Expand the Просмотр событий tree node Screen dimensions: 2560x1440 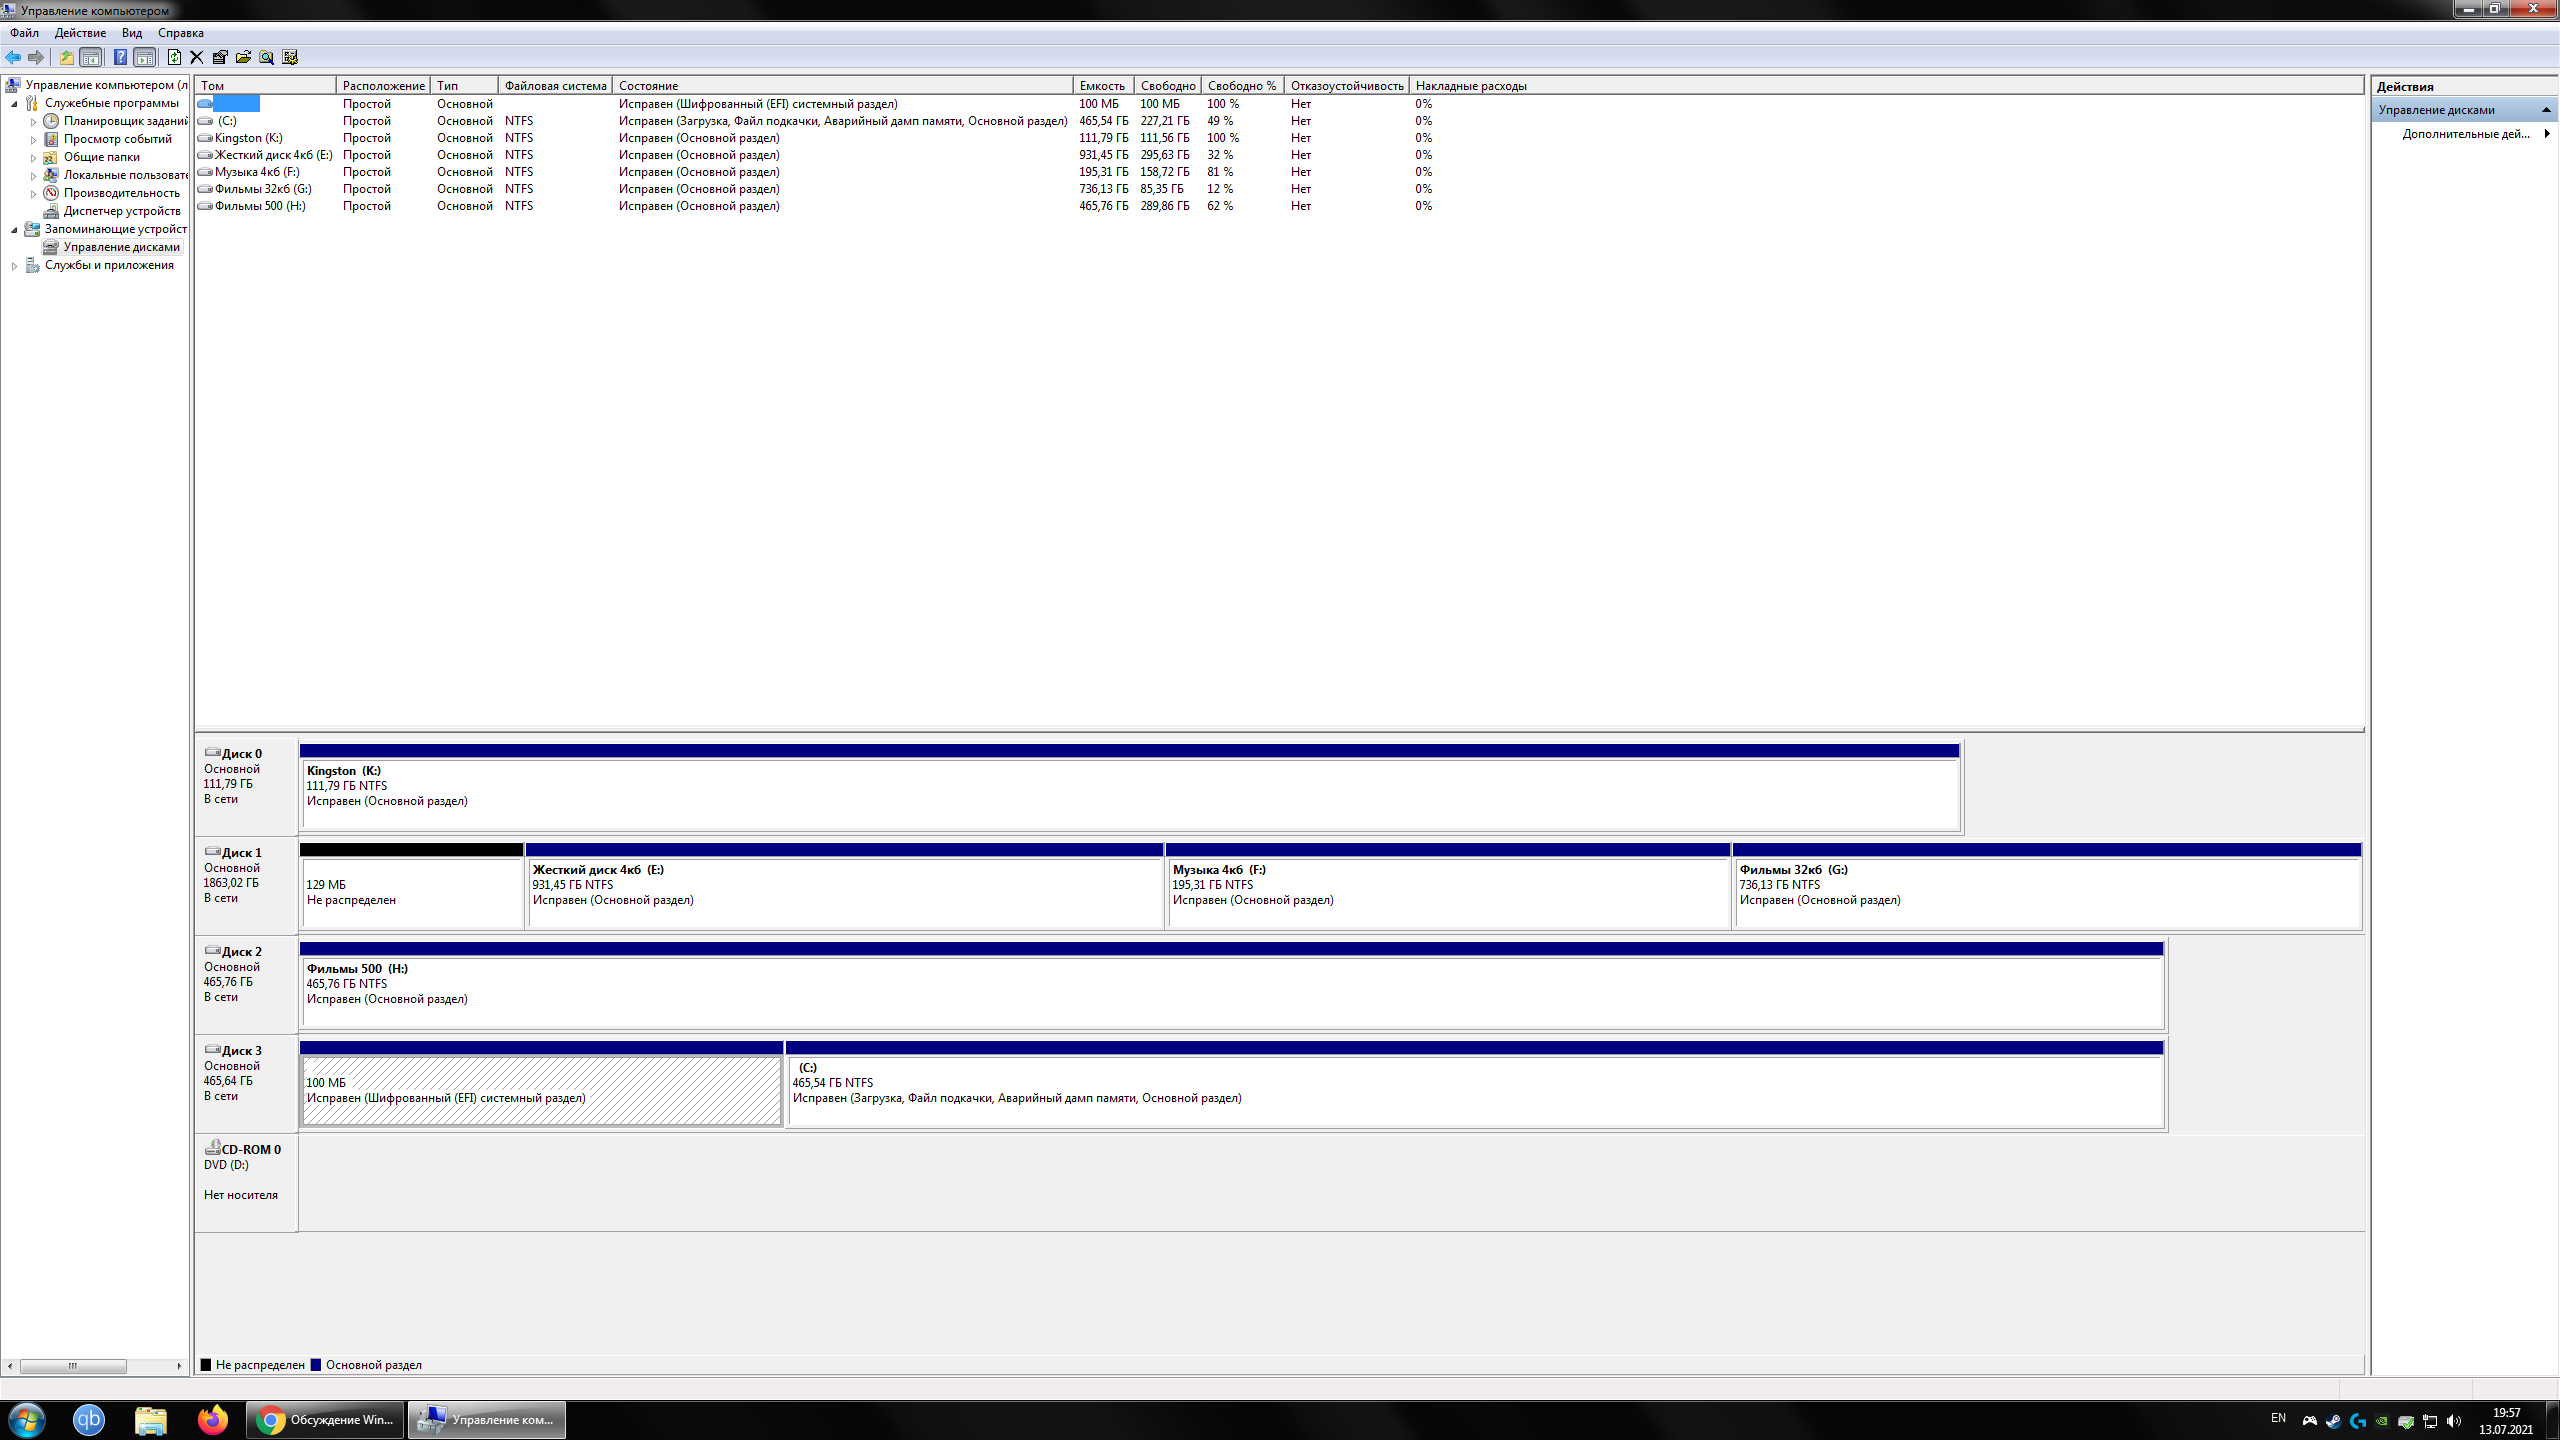tap(33, 139)
